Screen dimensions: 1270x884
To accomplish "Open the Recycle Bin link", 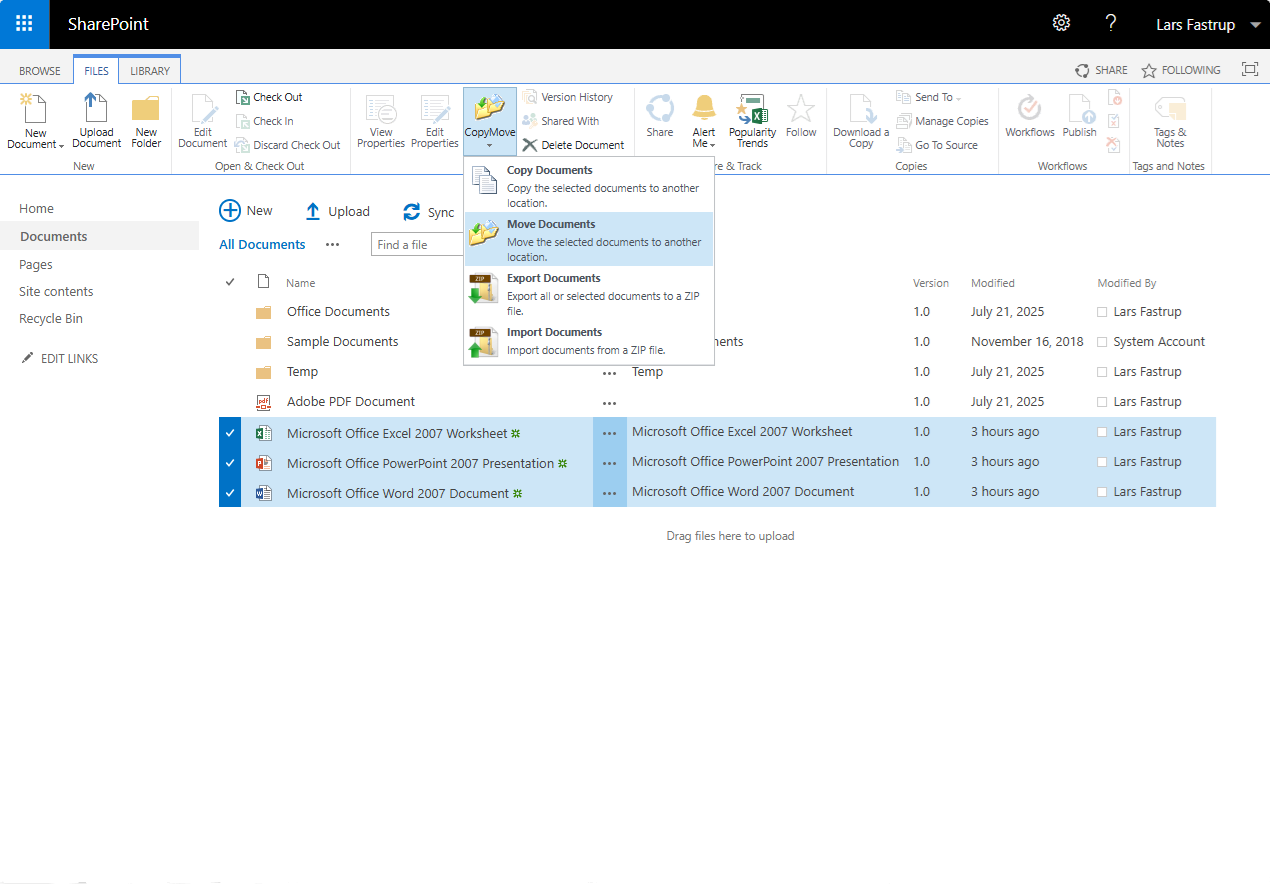I will 51,319.
